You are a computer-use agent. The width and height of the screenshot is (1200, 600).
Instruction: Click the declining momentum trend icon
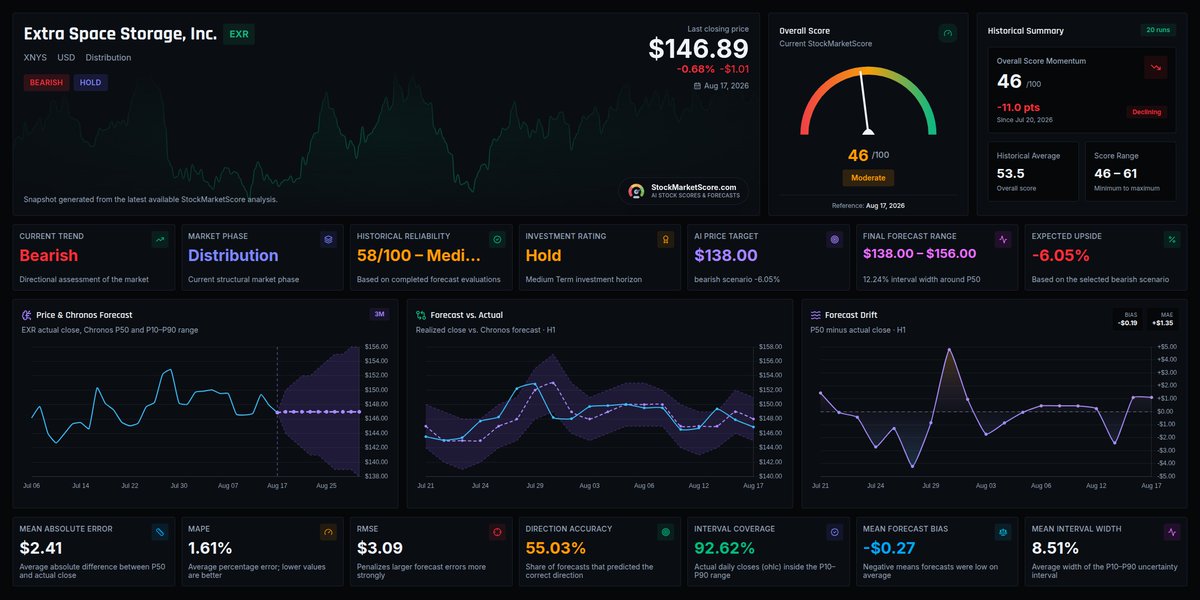pos(1156,67)
